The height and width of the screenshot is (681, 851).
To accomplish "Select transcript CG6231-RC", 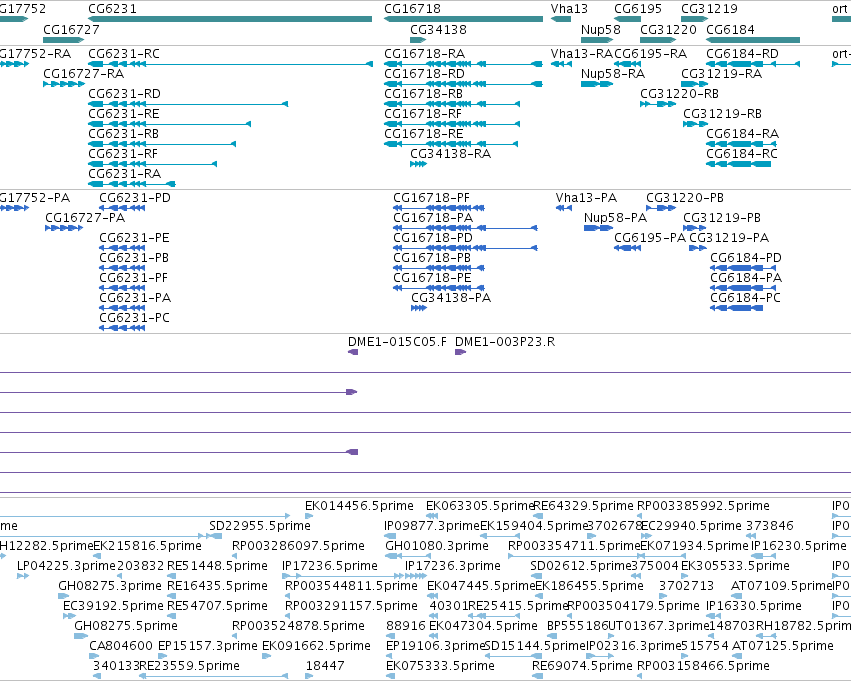I will [230, 64].
